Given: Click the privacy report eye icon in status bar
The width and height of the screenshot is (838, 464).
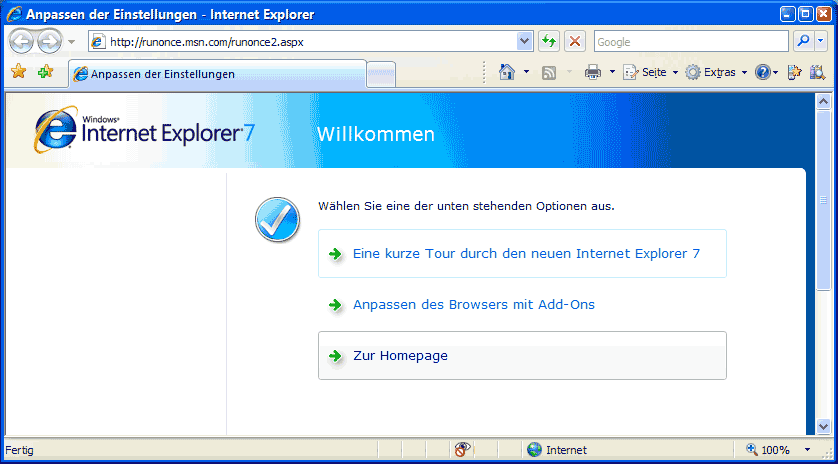Looking at the screenshot, I should [463, 450].
